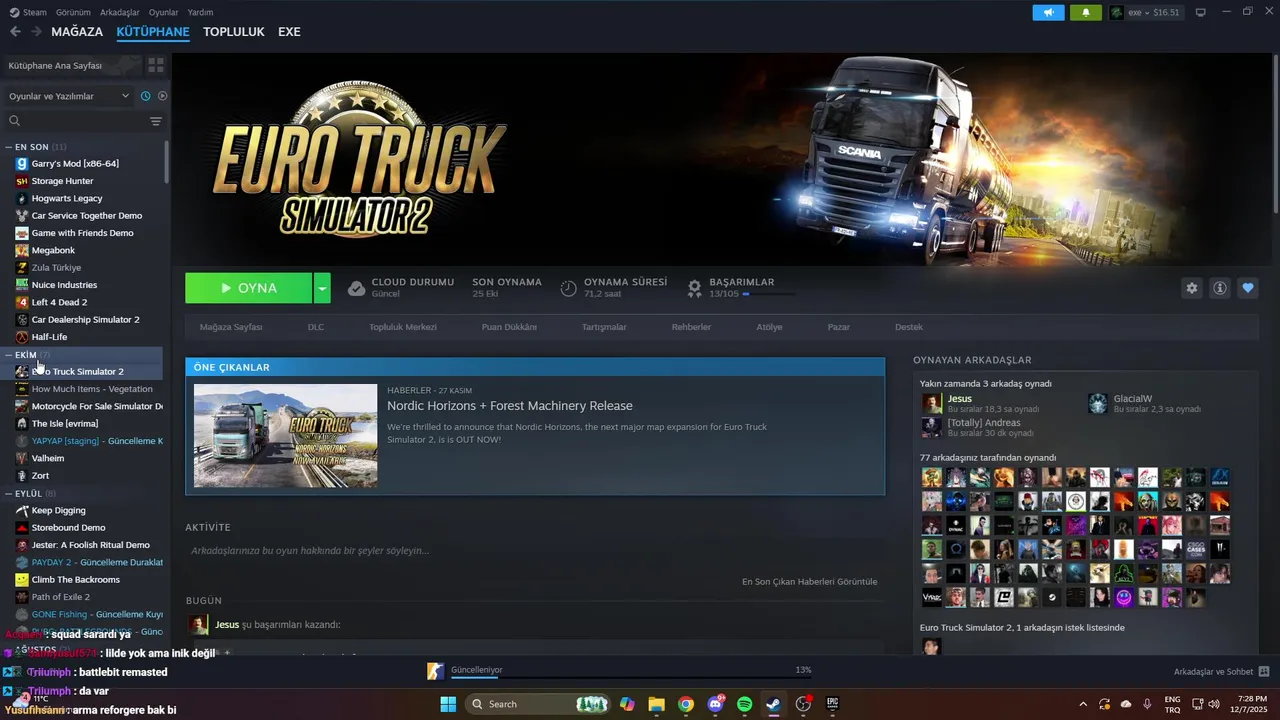Toggle recent activity clock filter
1280x720 pixels.
[146, 96]
